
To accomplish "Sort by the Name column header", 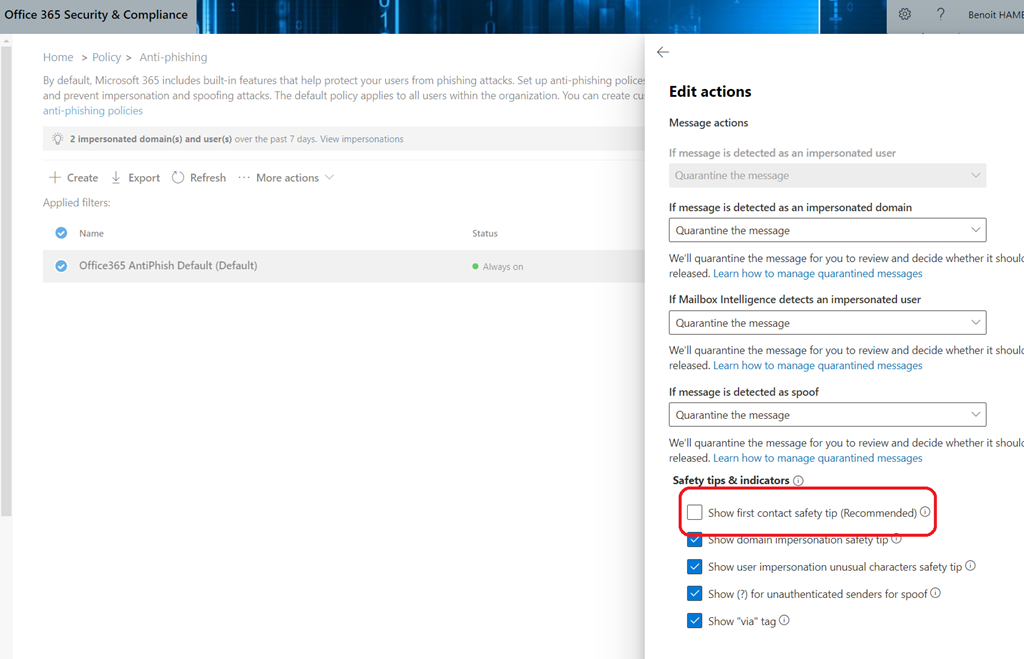I will coord(91,233).
